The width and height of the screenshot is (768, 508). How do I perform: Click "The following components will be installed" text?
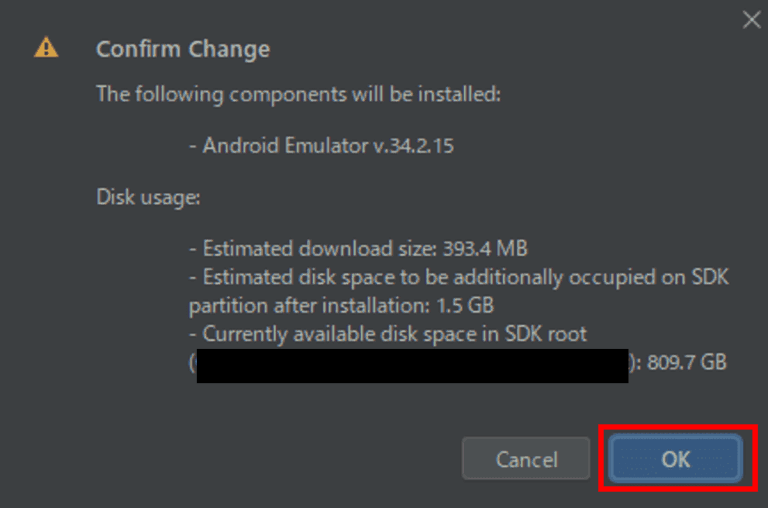point(298,94)
